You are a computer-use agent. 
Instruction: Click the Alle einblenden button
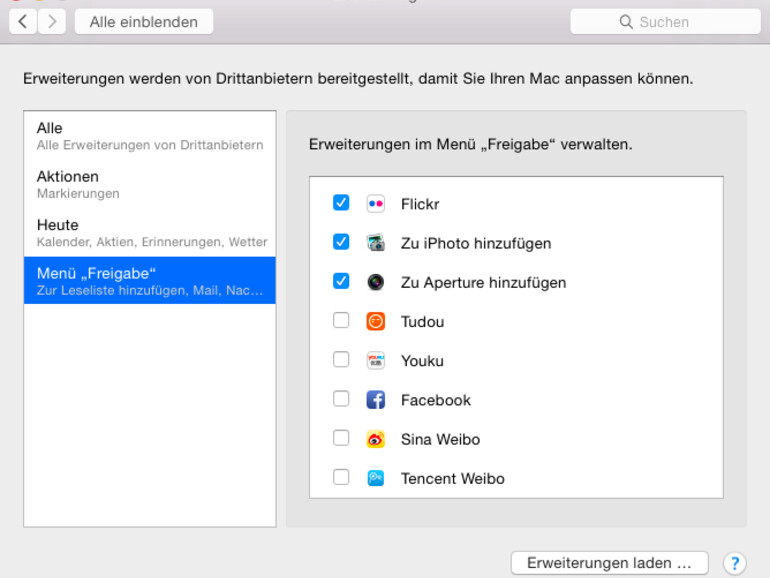144,22
